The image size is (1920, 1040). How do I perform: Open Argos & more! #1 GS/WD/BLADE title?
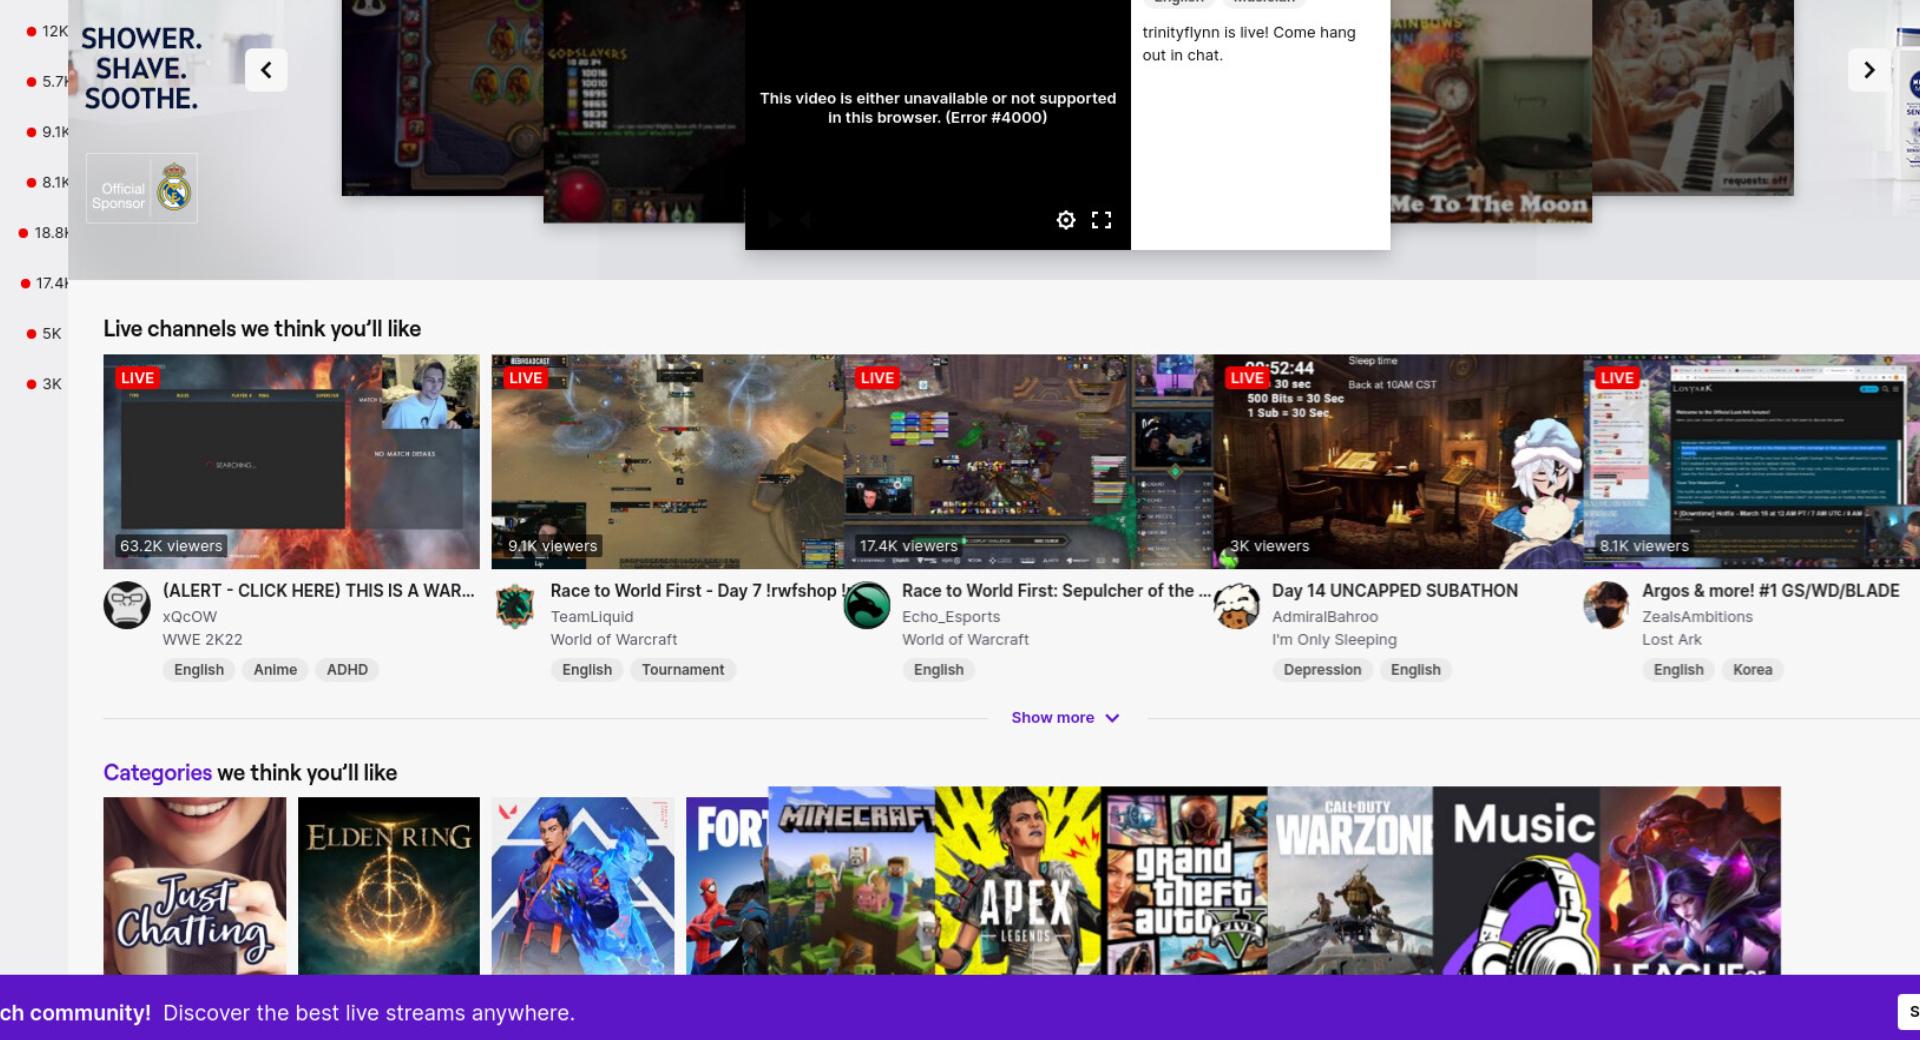click(x=1771, y=590)
